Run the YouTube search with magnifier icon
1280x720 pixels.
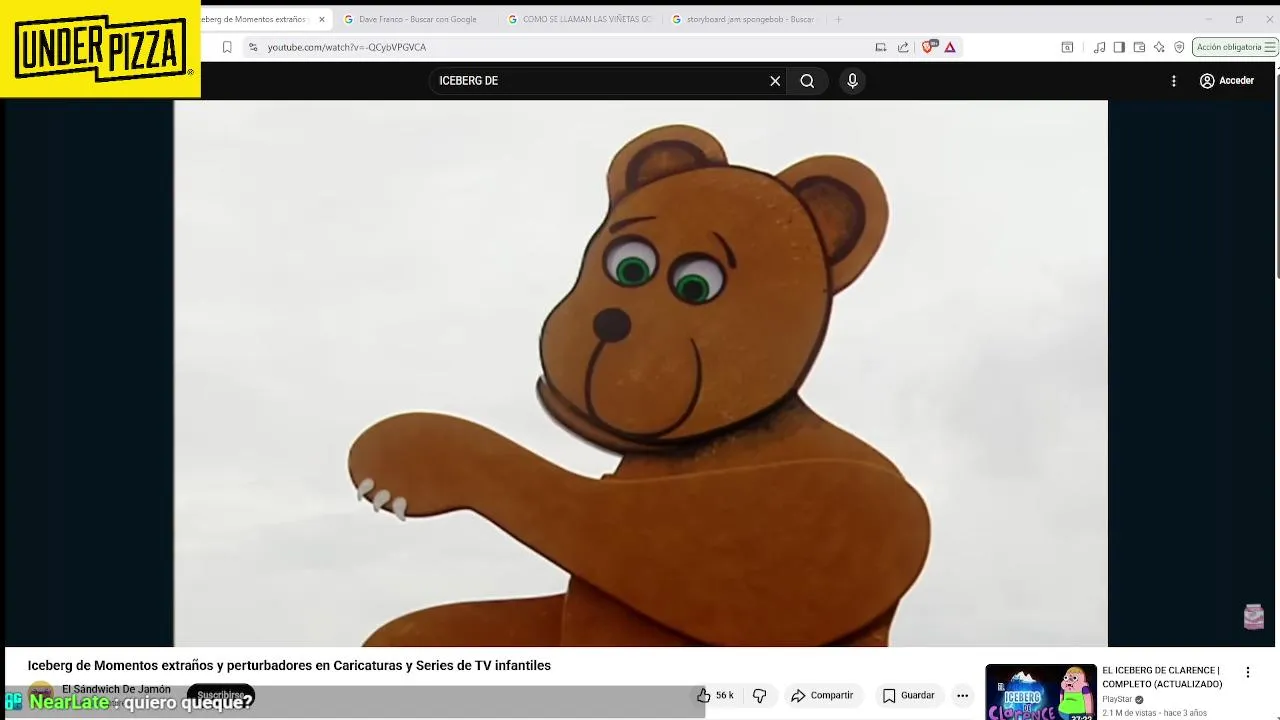(807, 81)
